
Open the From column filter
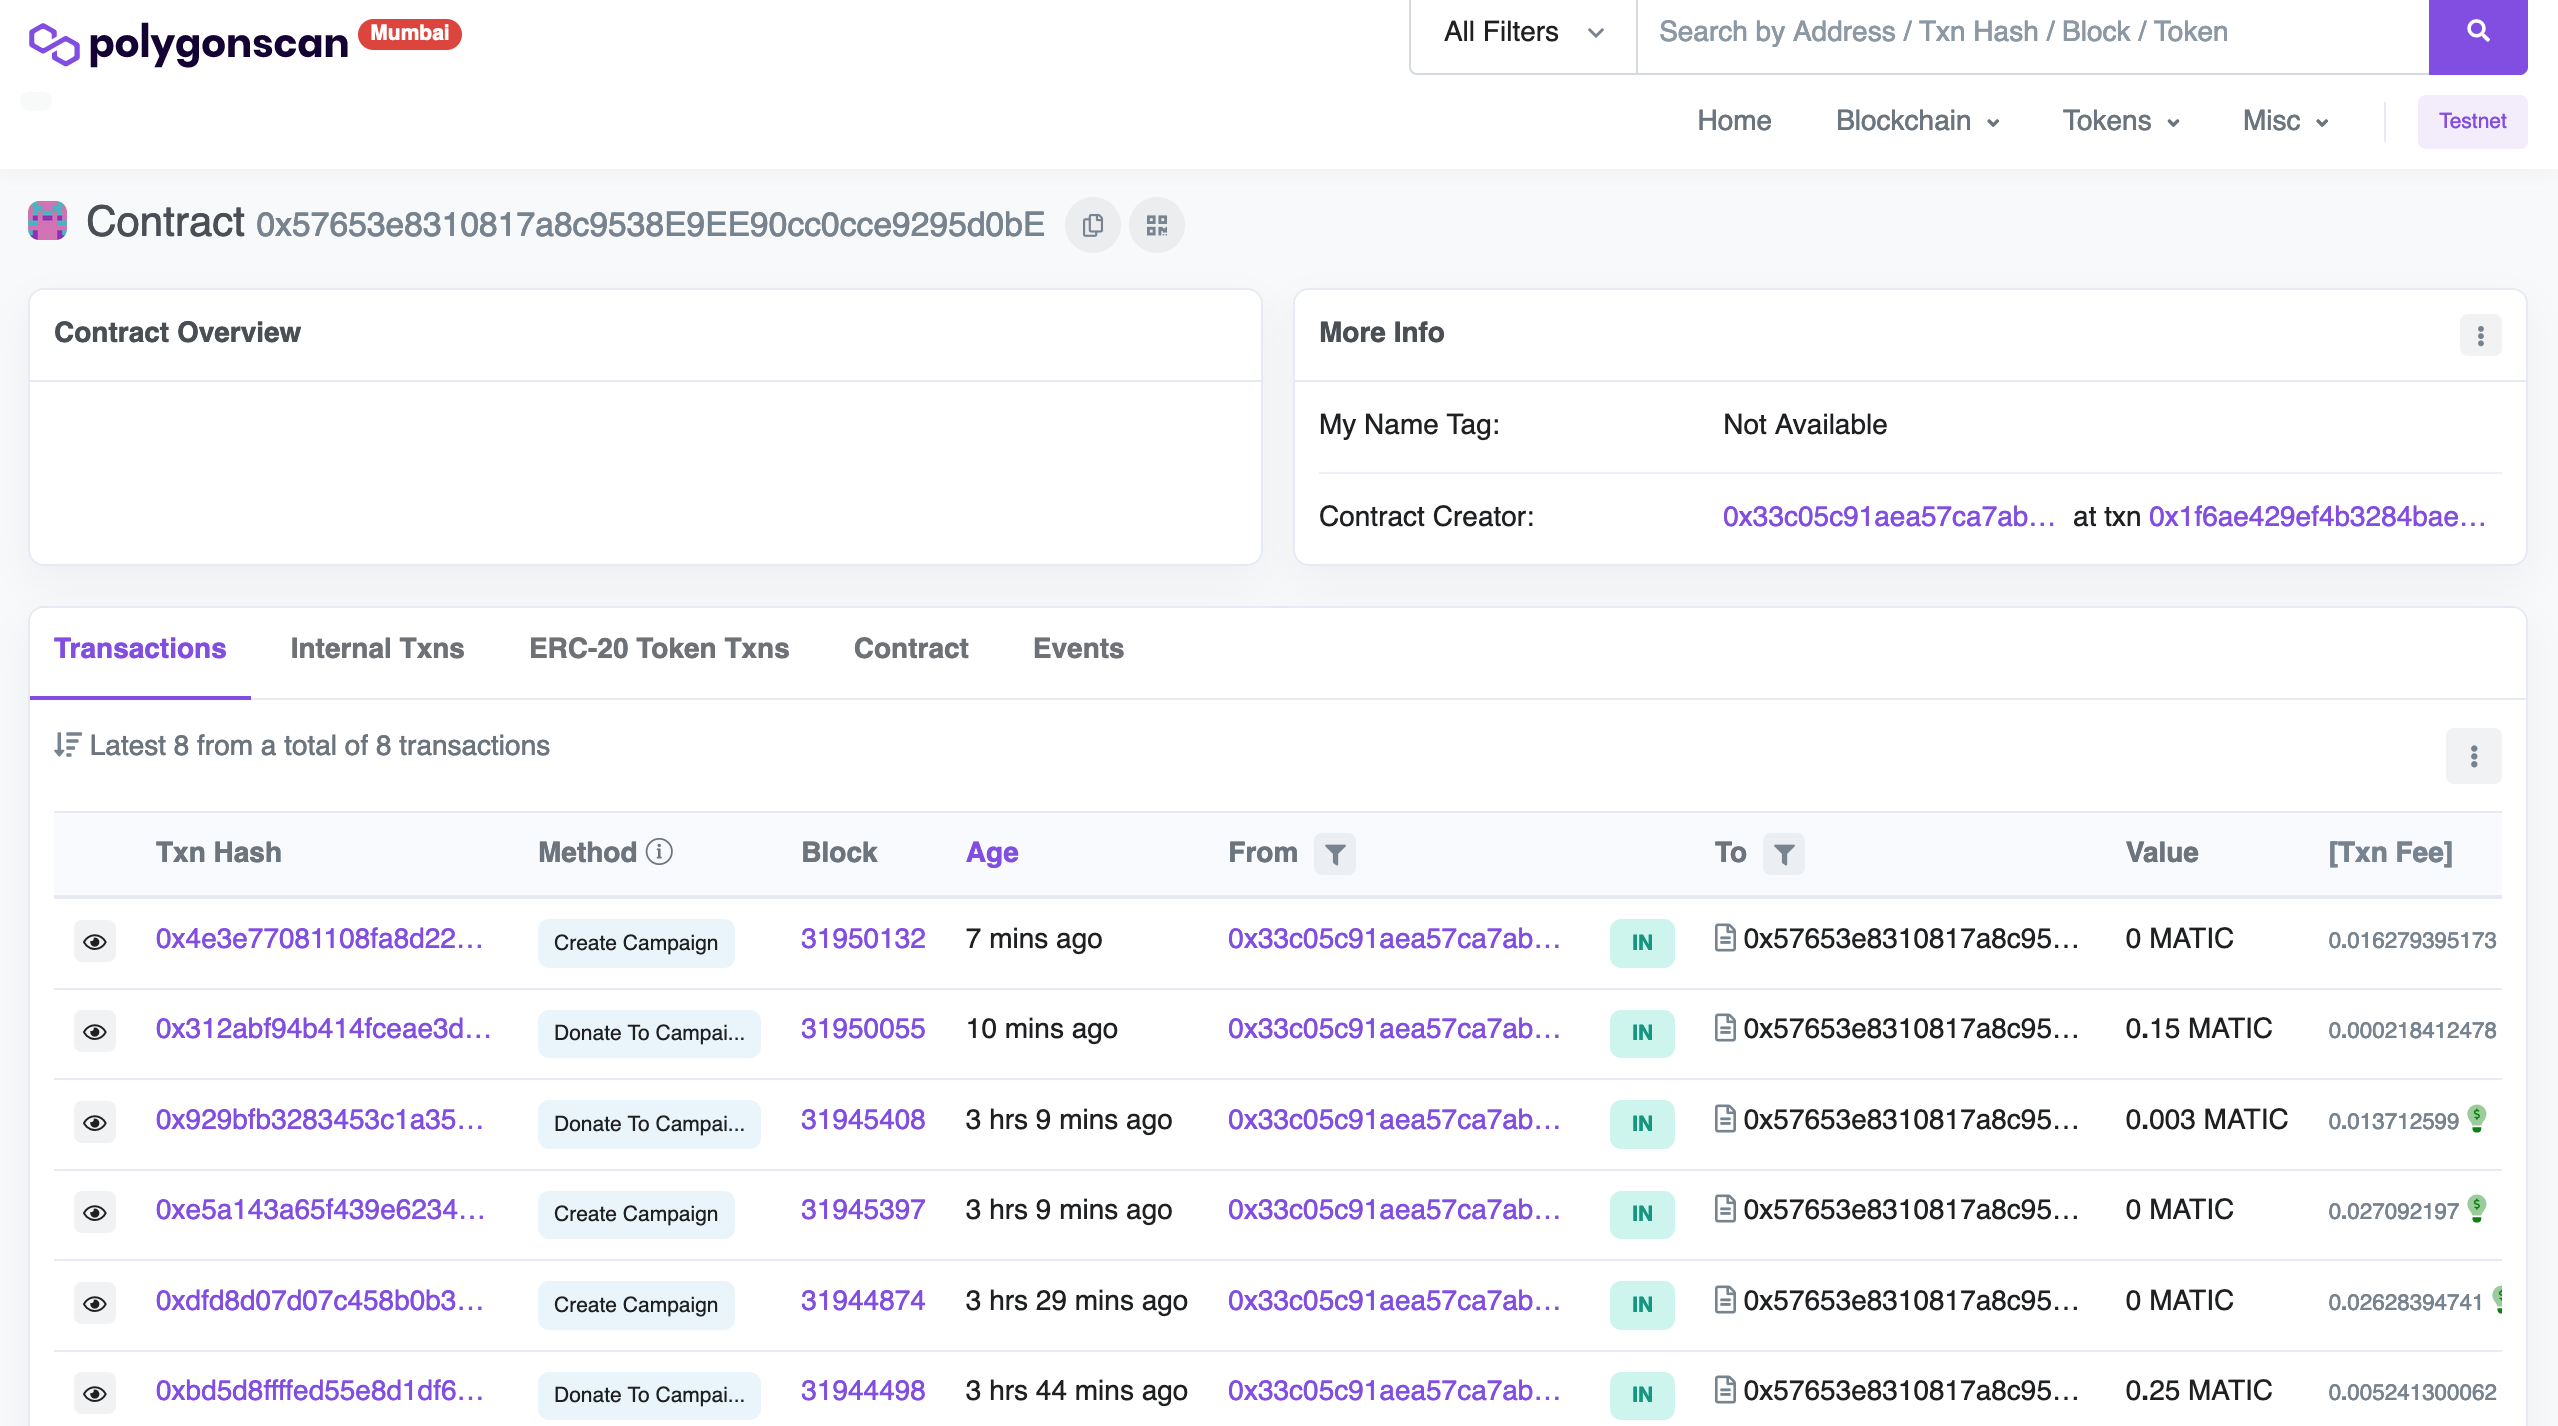point(1335,853)
